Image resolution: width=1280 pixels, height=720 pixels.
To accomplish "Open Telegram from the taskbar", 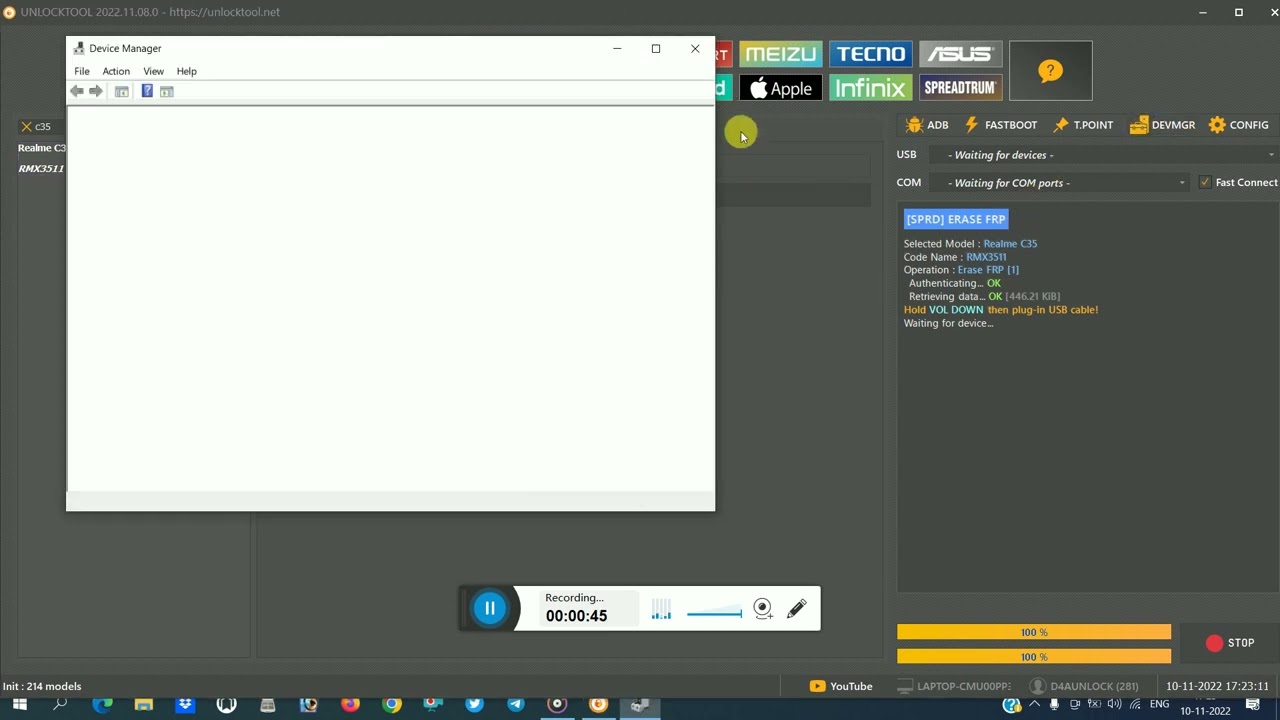I will click(515, 705).
